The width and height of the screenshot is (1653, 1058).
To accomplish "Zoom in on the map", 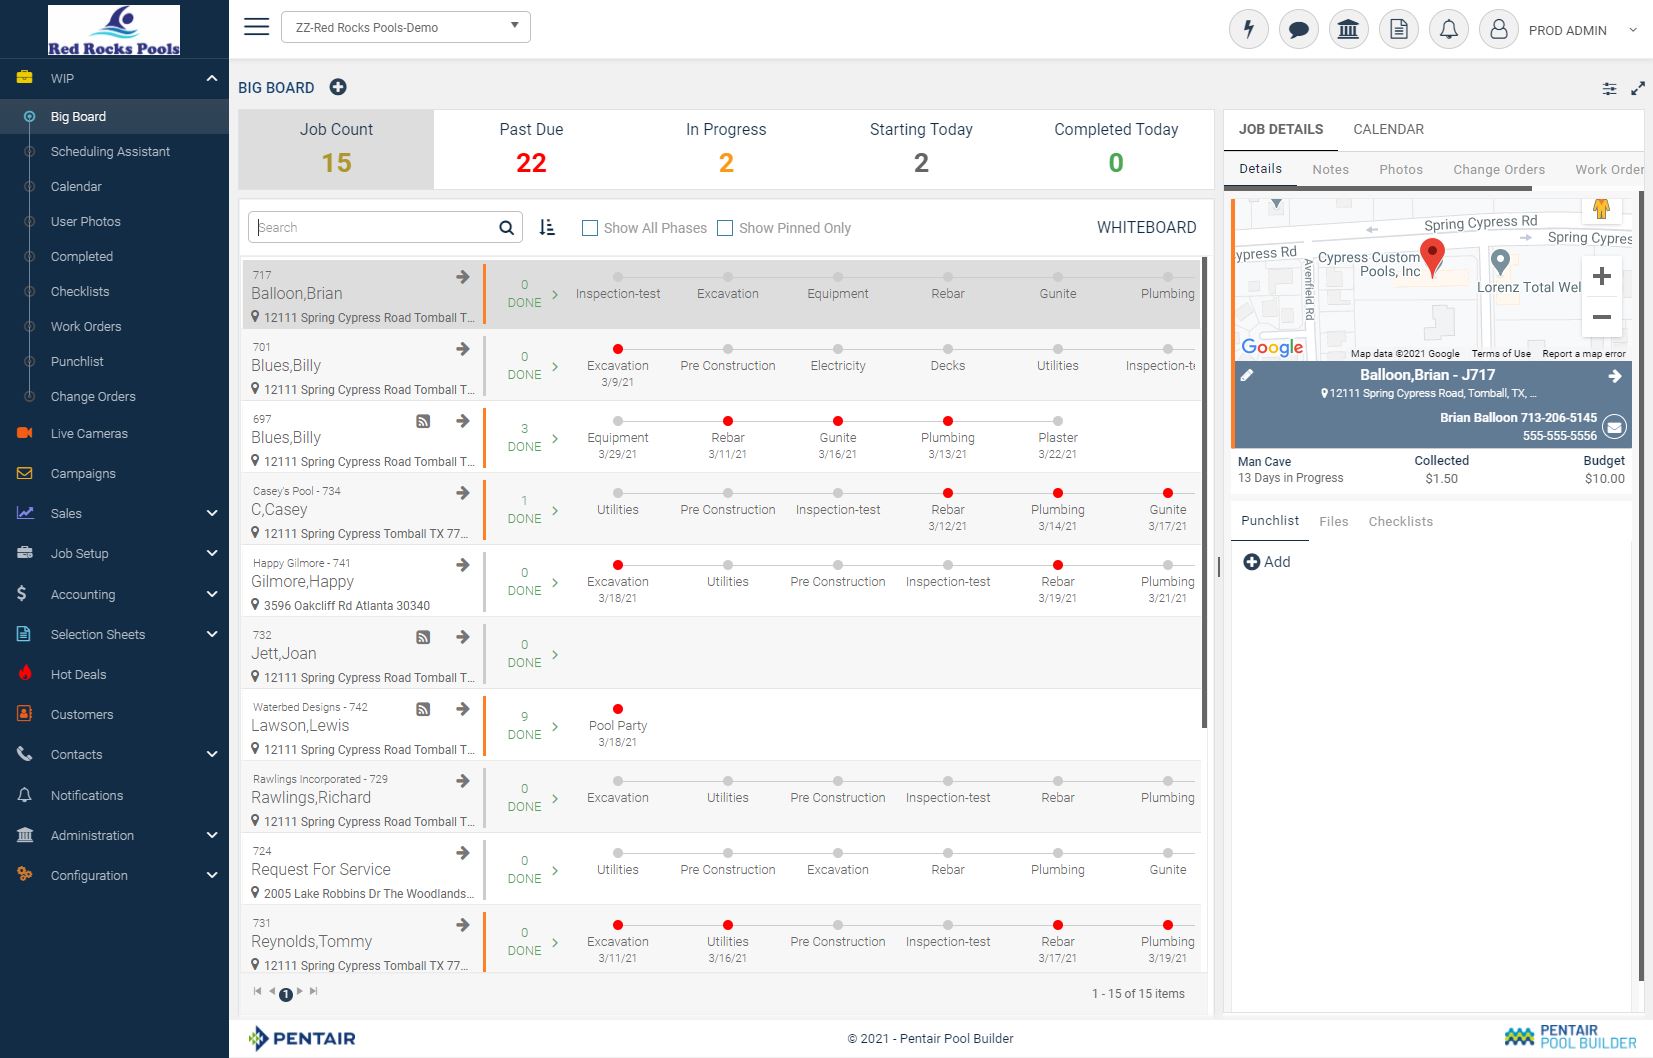I will click(1601, 276).
